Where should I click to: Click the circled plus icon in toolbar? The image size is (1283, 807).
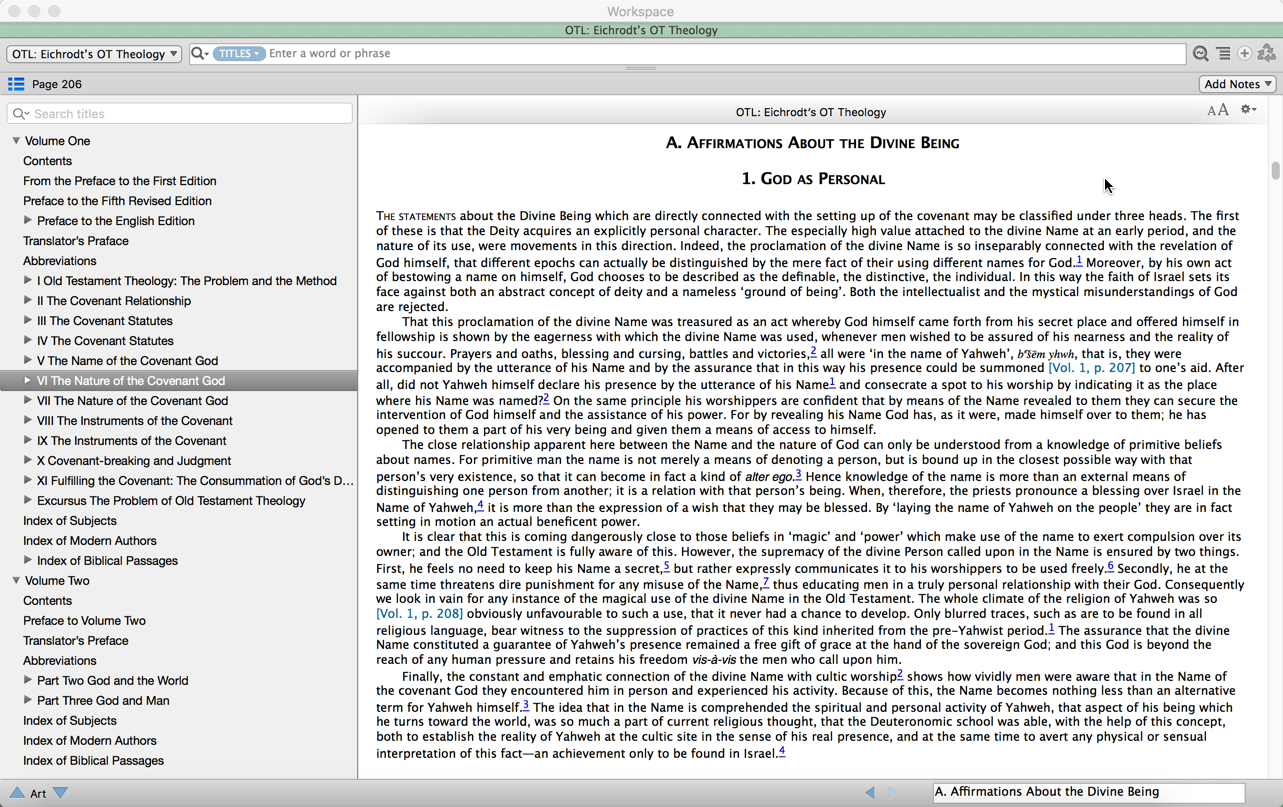click(x=1245, y=54)
